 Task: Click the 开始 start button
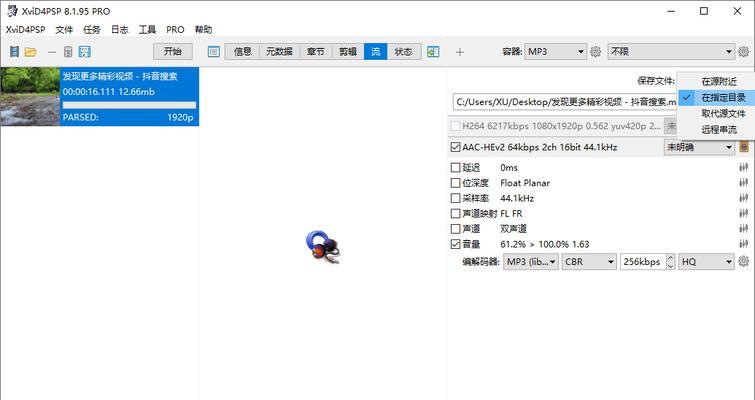tap(172, 52)
